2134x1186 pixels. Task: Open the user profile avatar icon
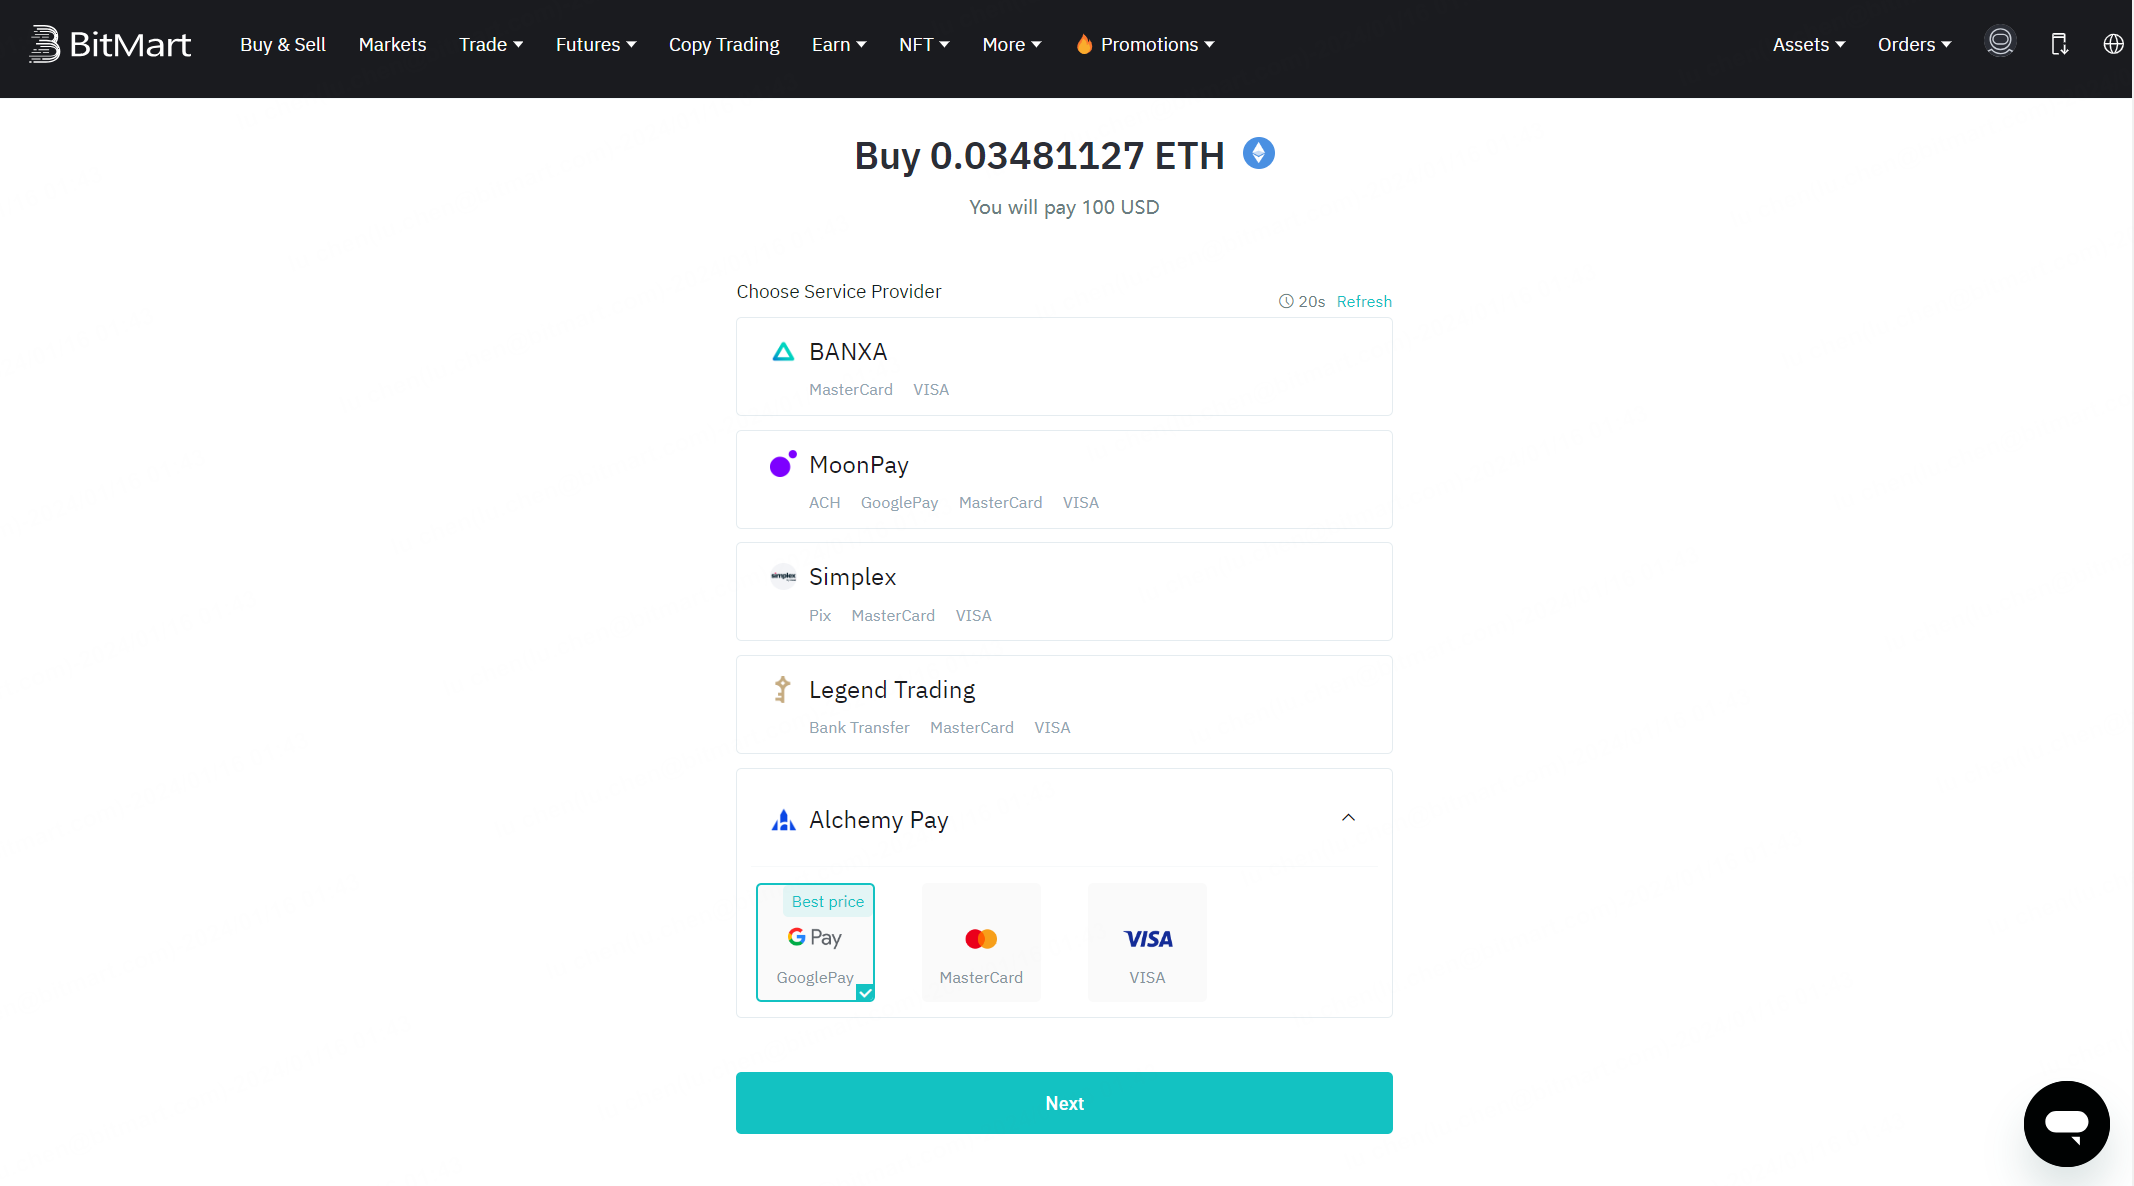2000,41
